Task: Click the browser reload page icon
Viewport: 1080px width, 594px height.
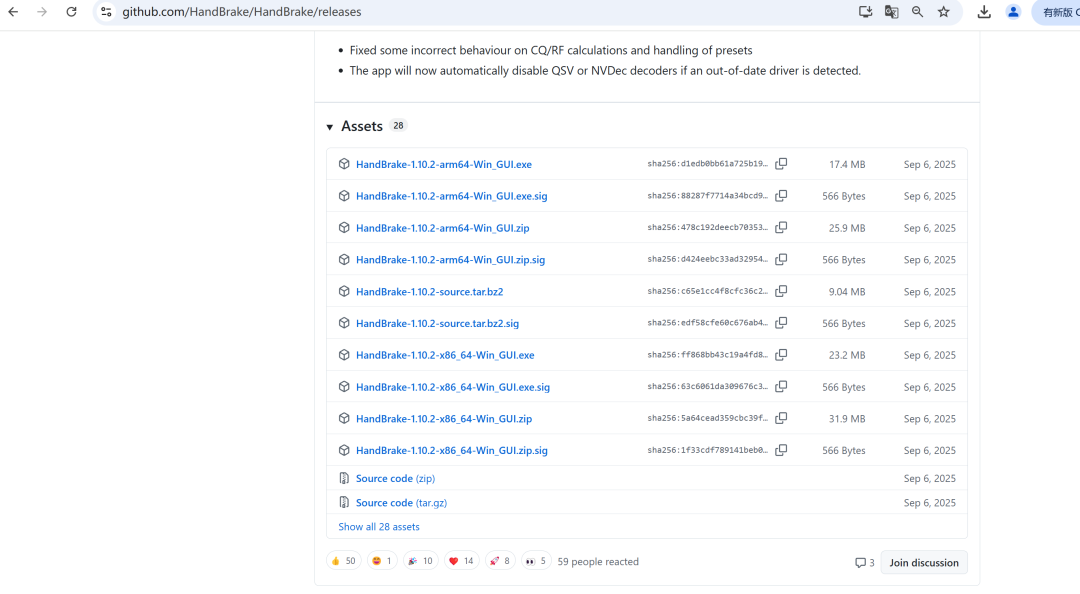Action: pos(71,12)
